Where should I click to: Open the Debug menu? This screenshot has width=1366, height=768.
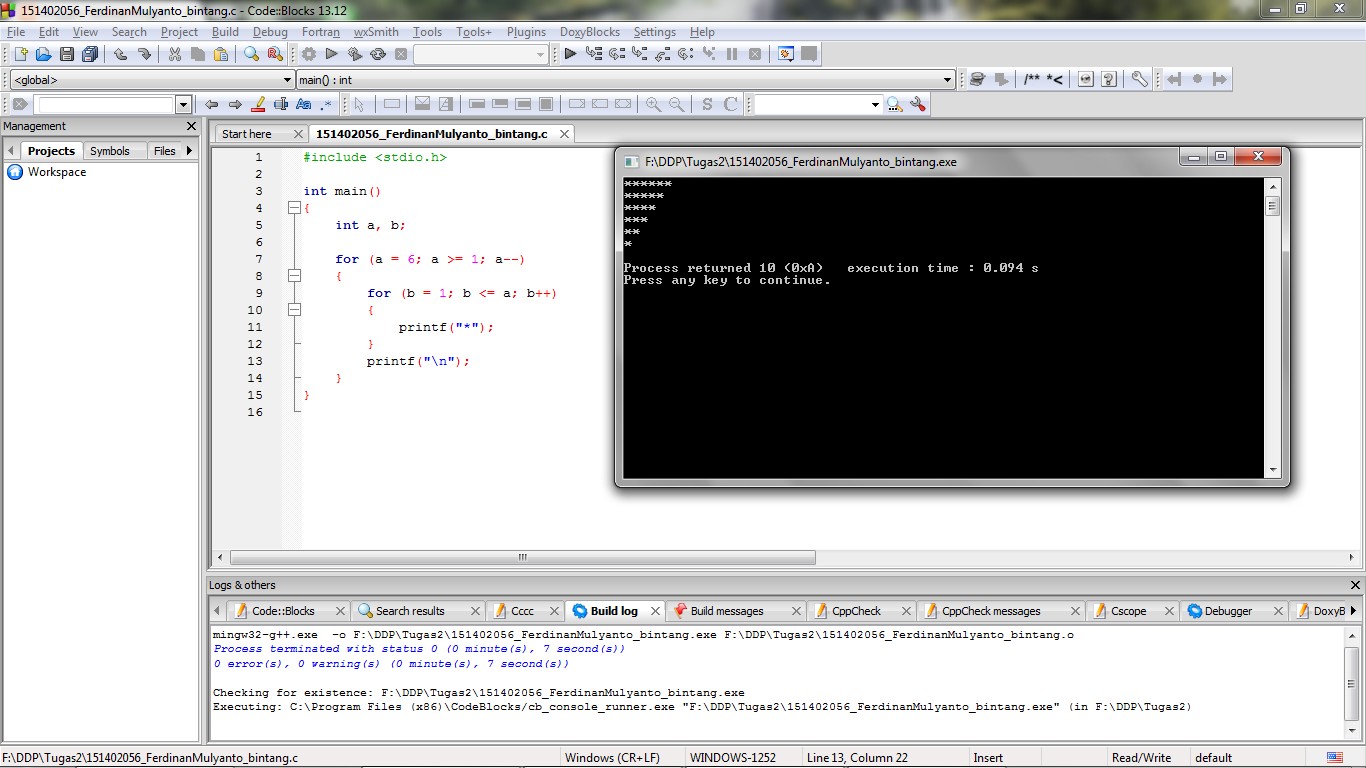click(270, 32)
